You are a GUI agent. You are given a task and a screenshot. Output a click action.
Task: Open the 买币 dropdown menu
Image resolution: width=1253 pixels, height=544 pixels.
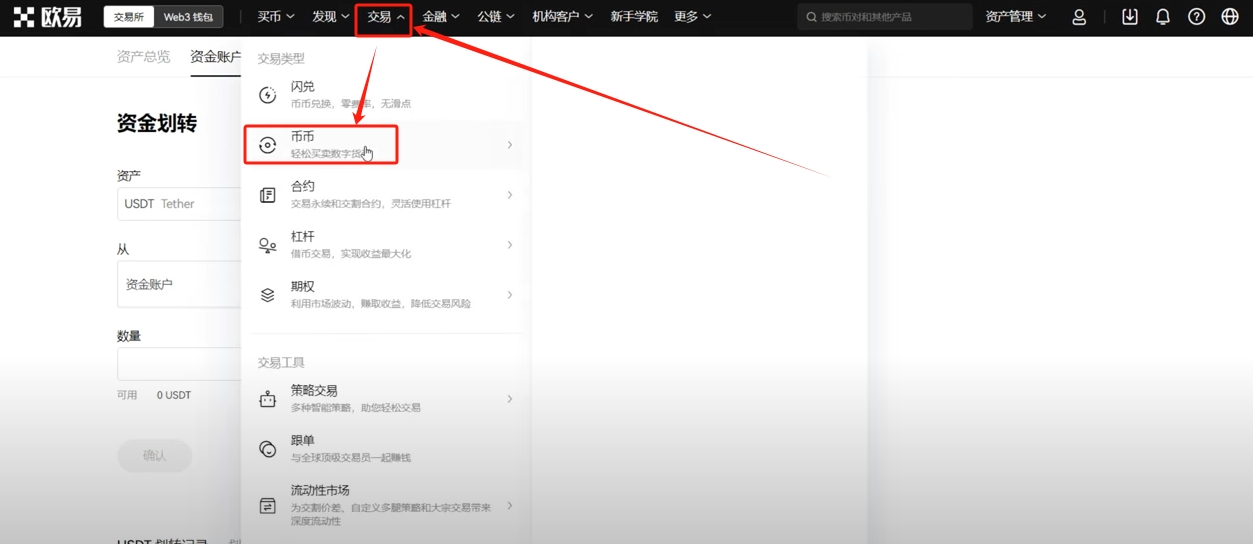tap(276, 17)
